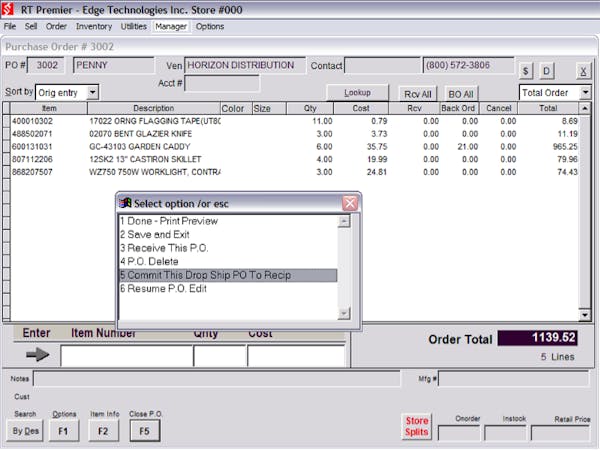Expand the Total Order dropdown

[585, 93]
